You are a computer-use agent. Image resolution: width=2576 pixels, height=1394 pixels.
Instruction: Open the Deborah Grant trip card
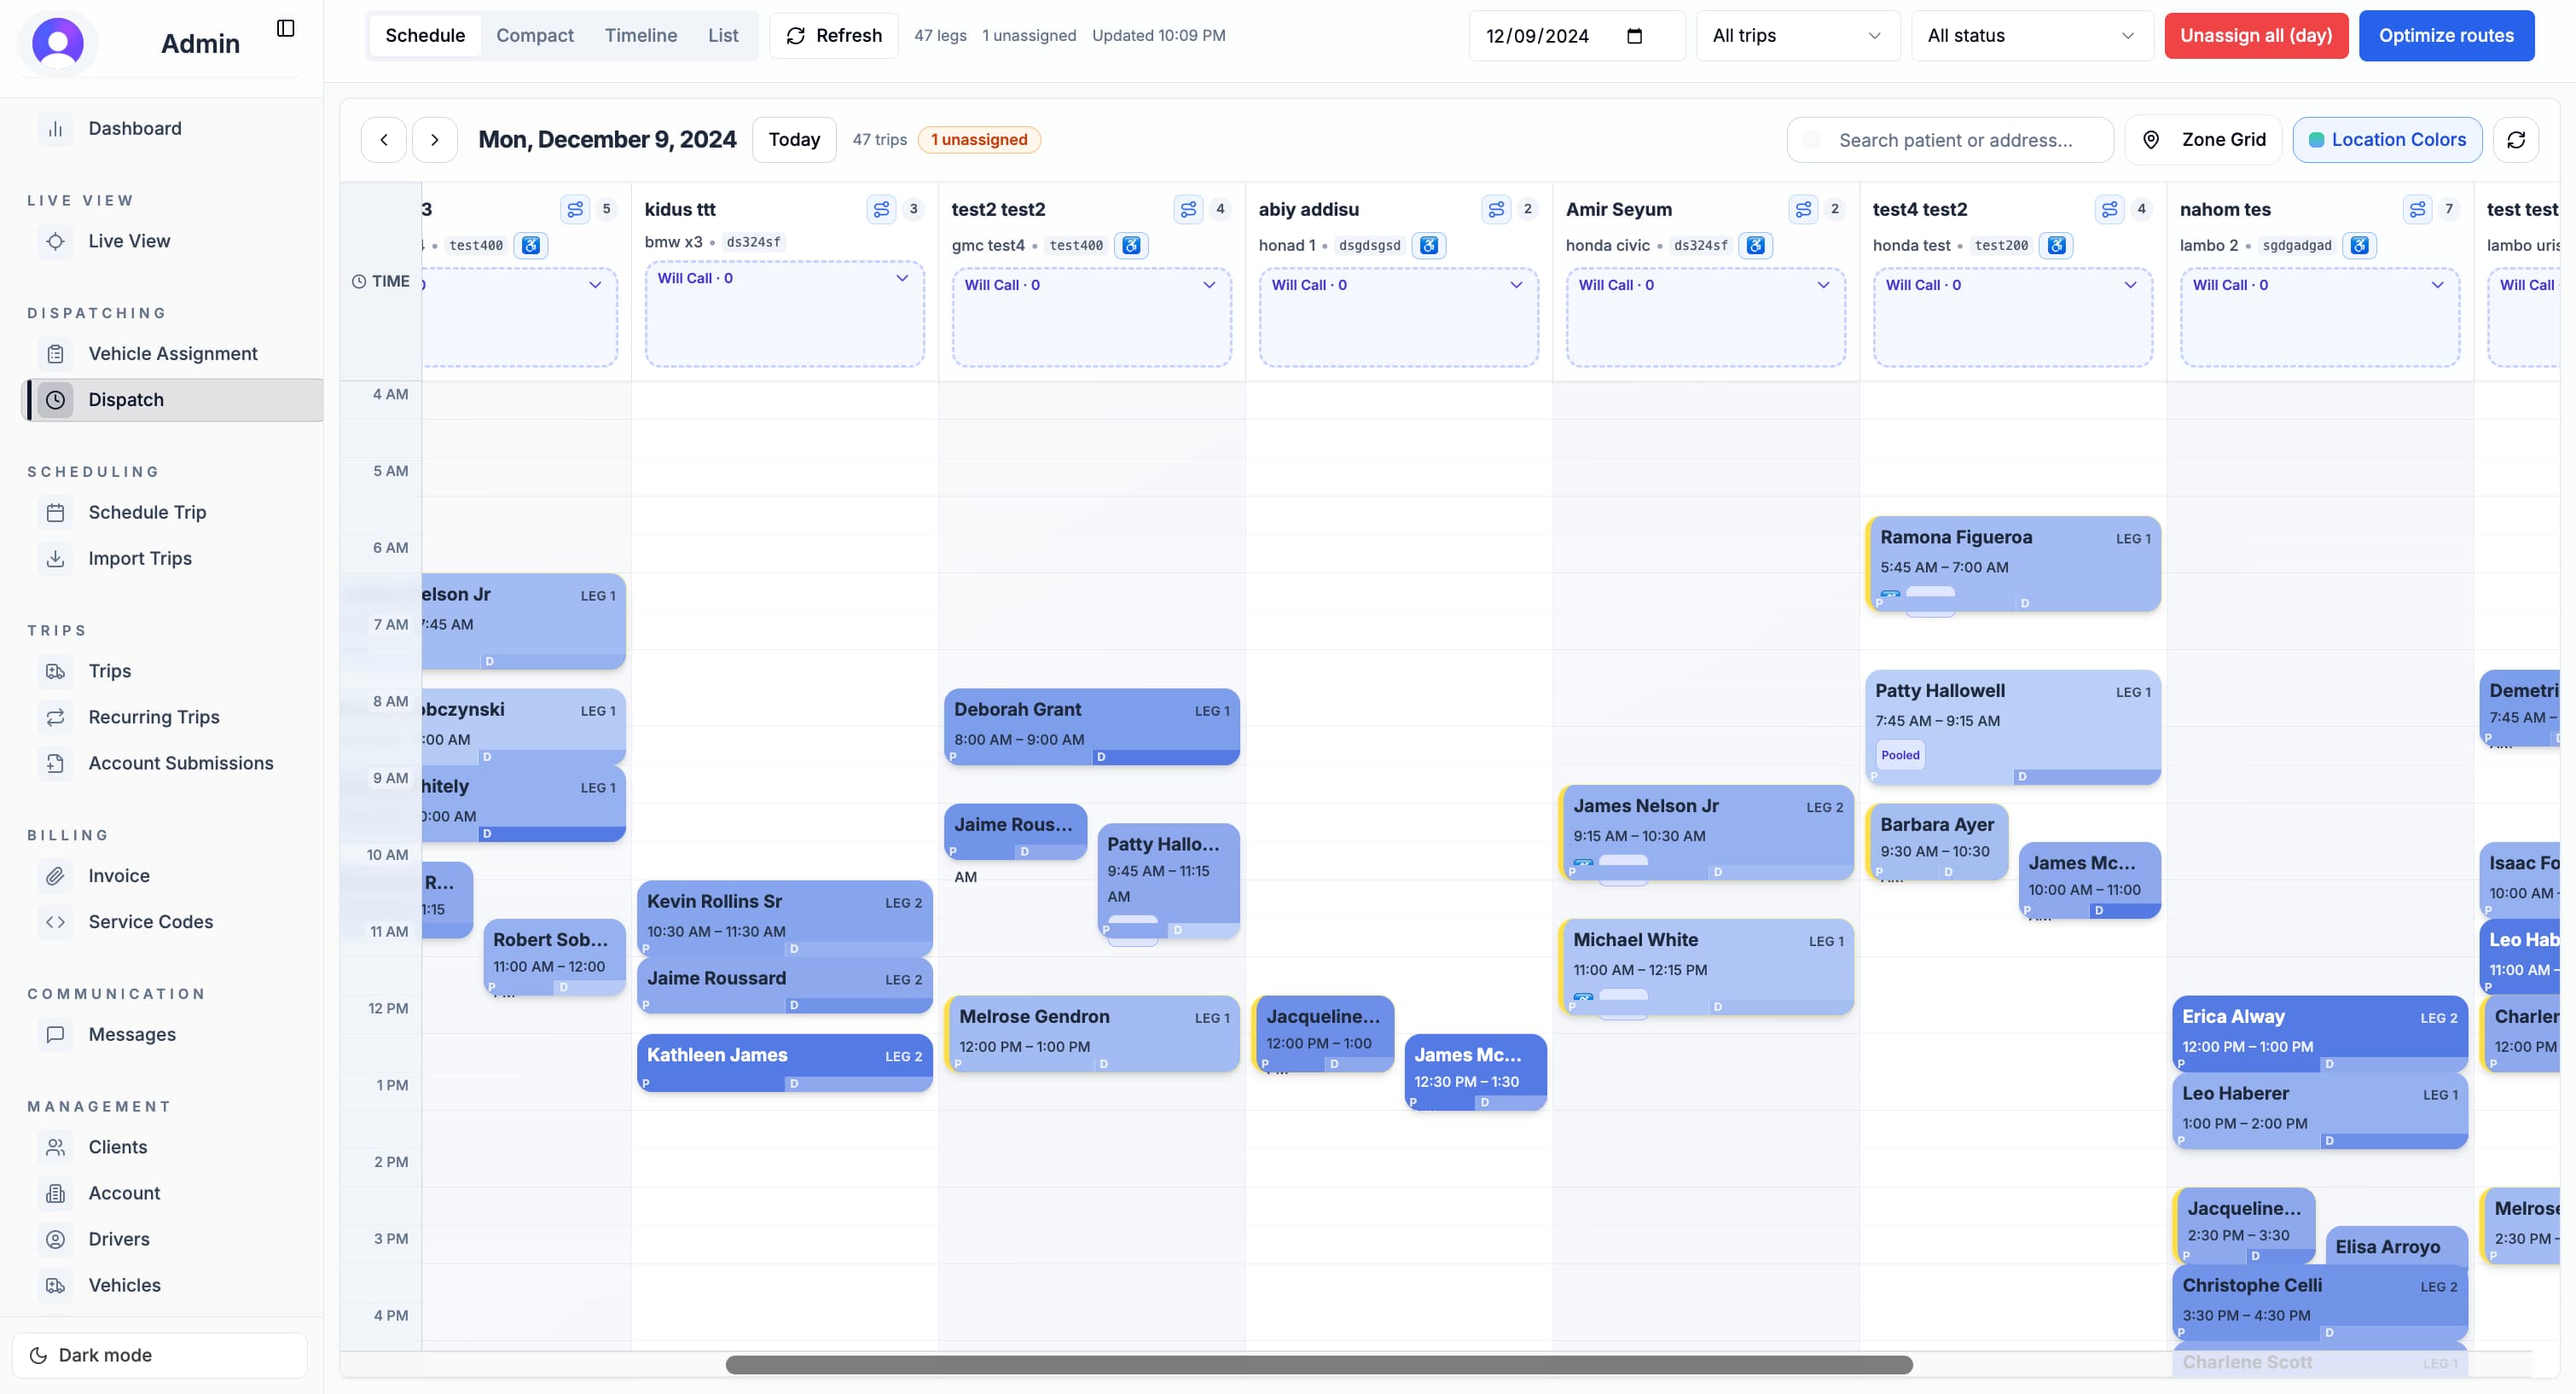click(1091, 727)
